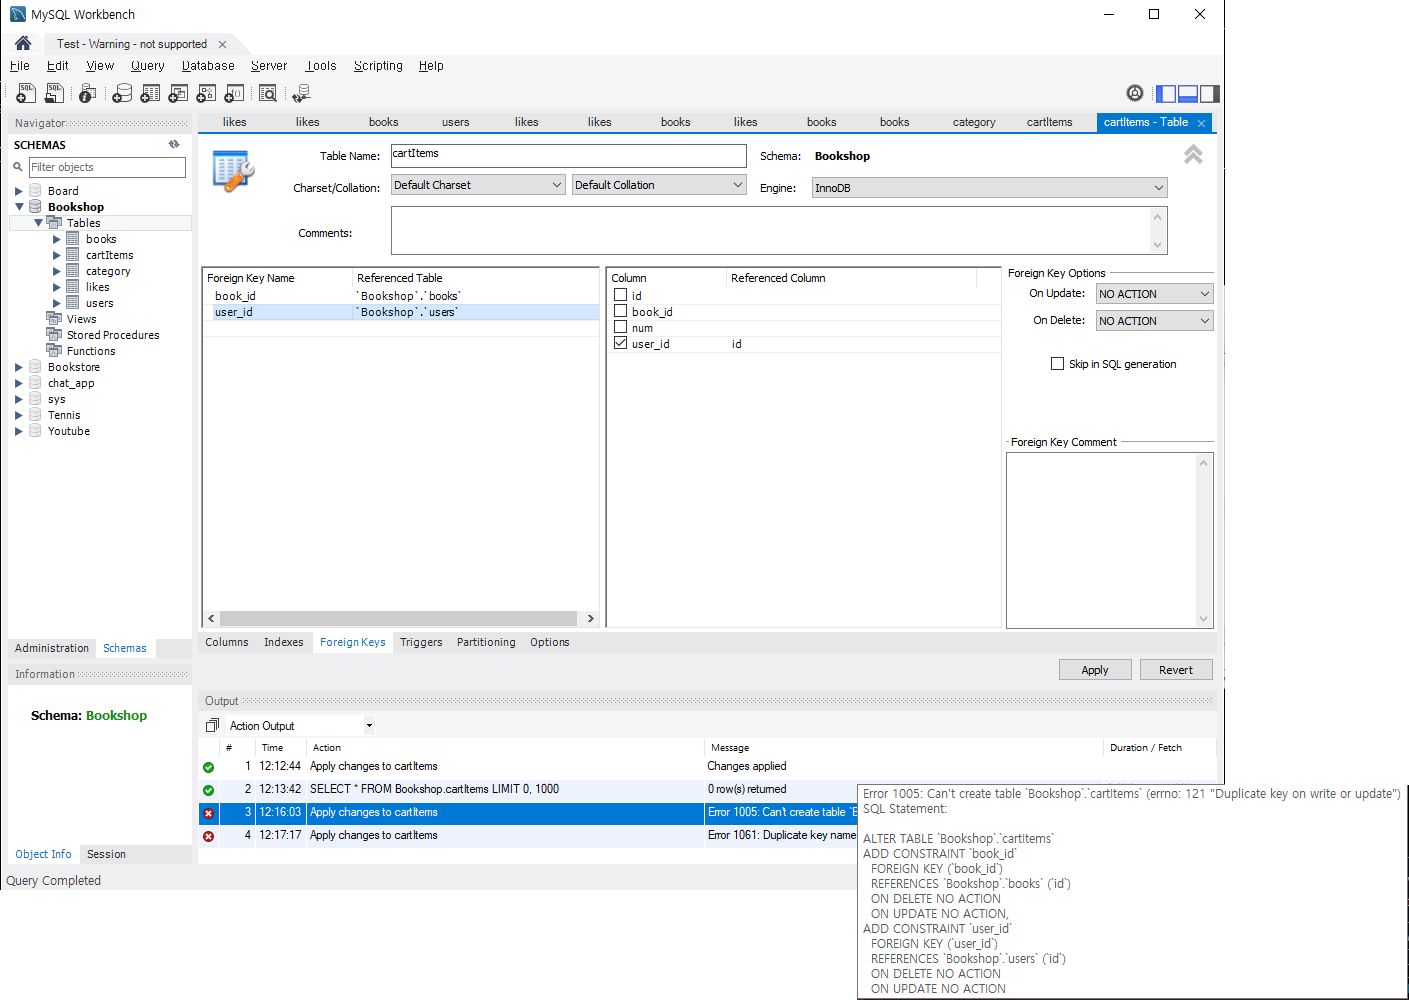Open the Scripting menu
This screenshot has width=1409, height=1000.
(378, 66)
